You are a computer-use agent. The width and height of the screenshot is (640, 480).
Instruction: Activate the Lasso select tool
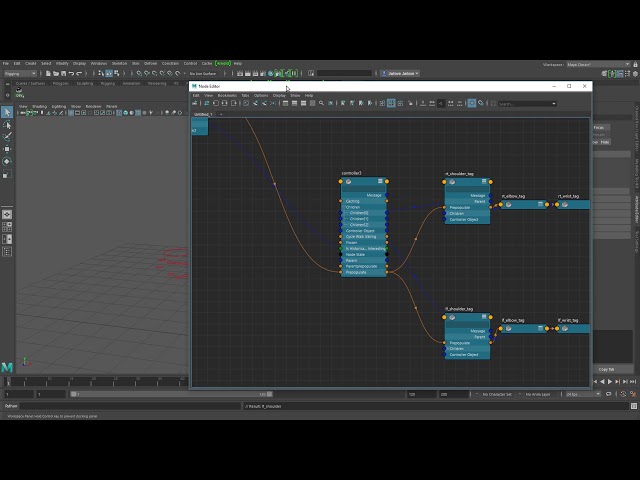pos(7,124)
